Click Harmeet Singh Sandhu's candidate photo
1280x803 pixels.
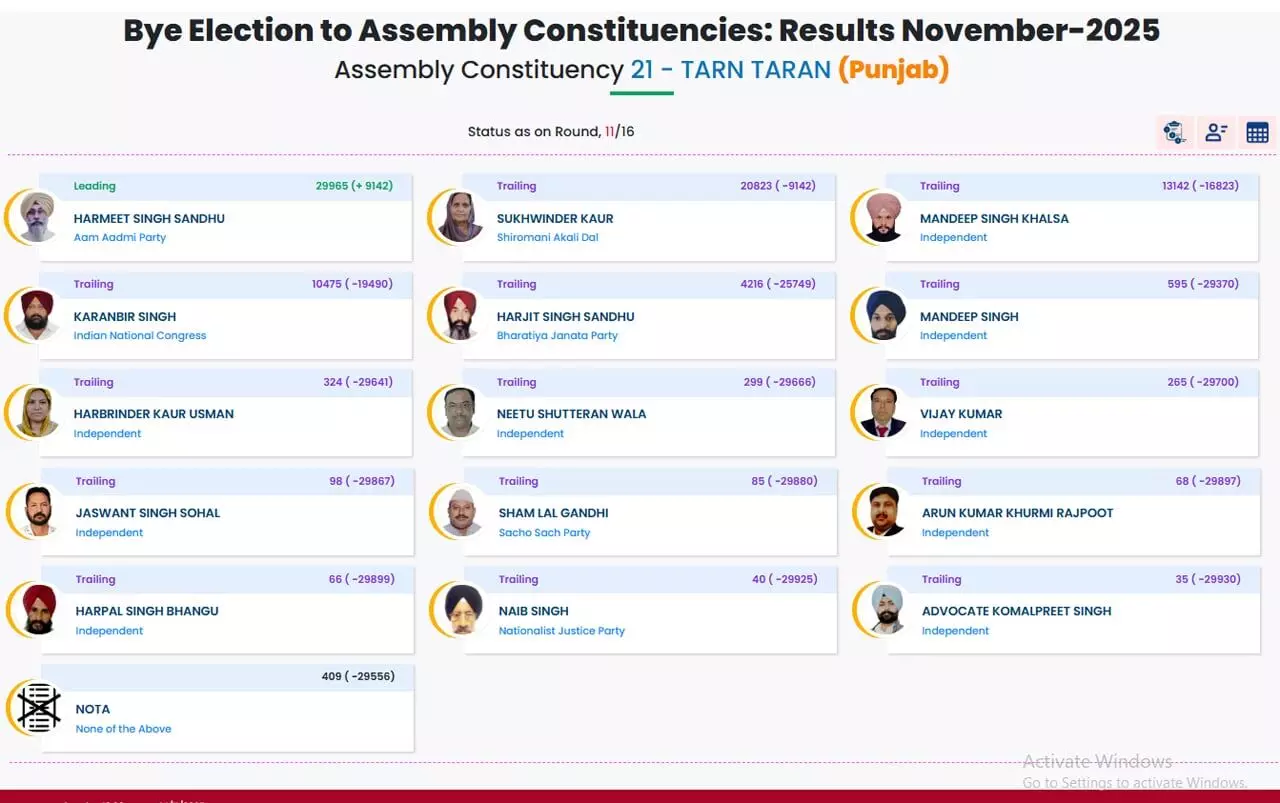(38, 217)
